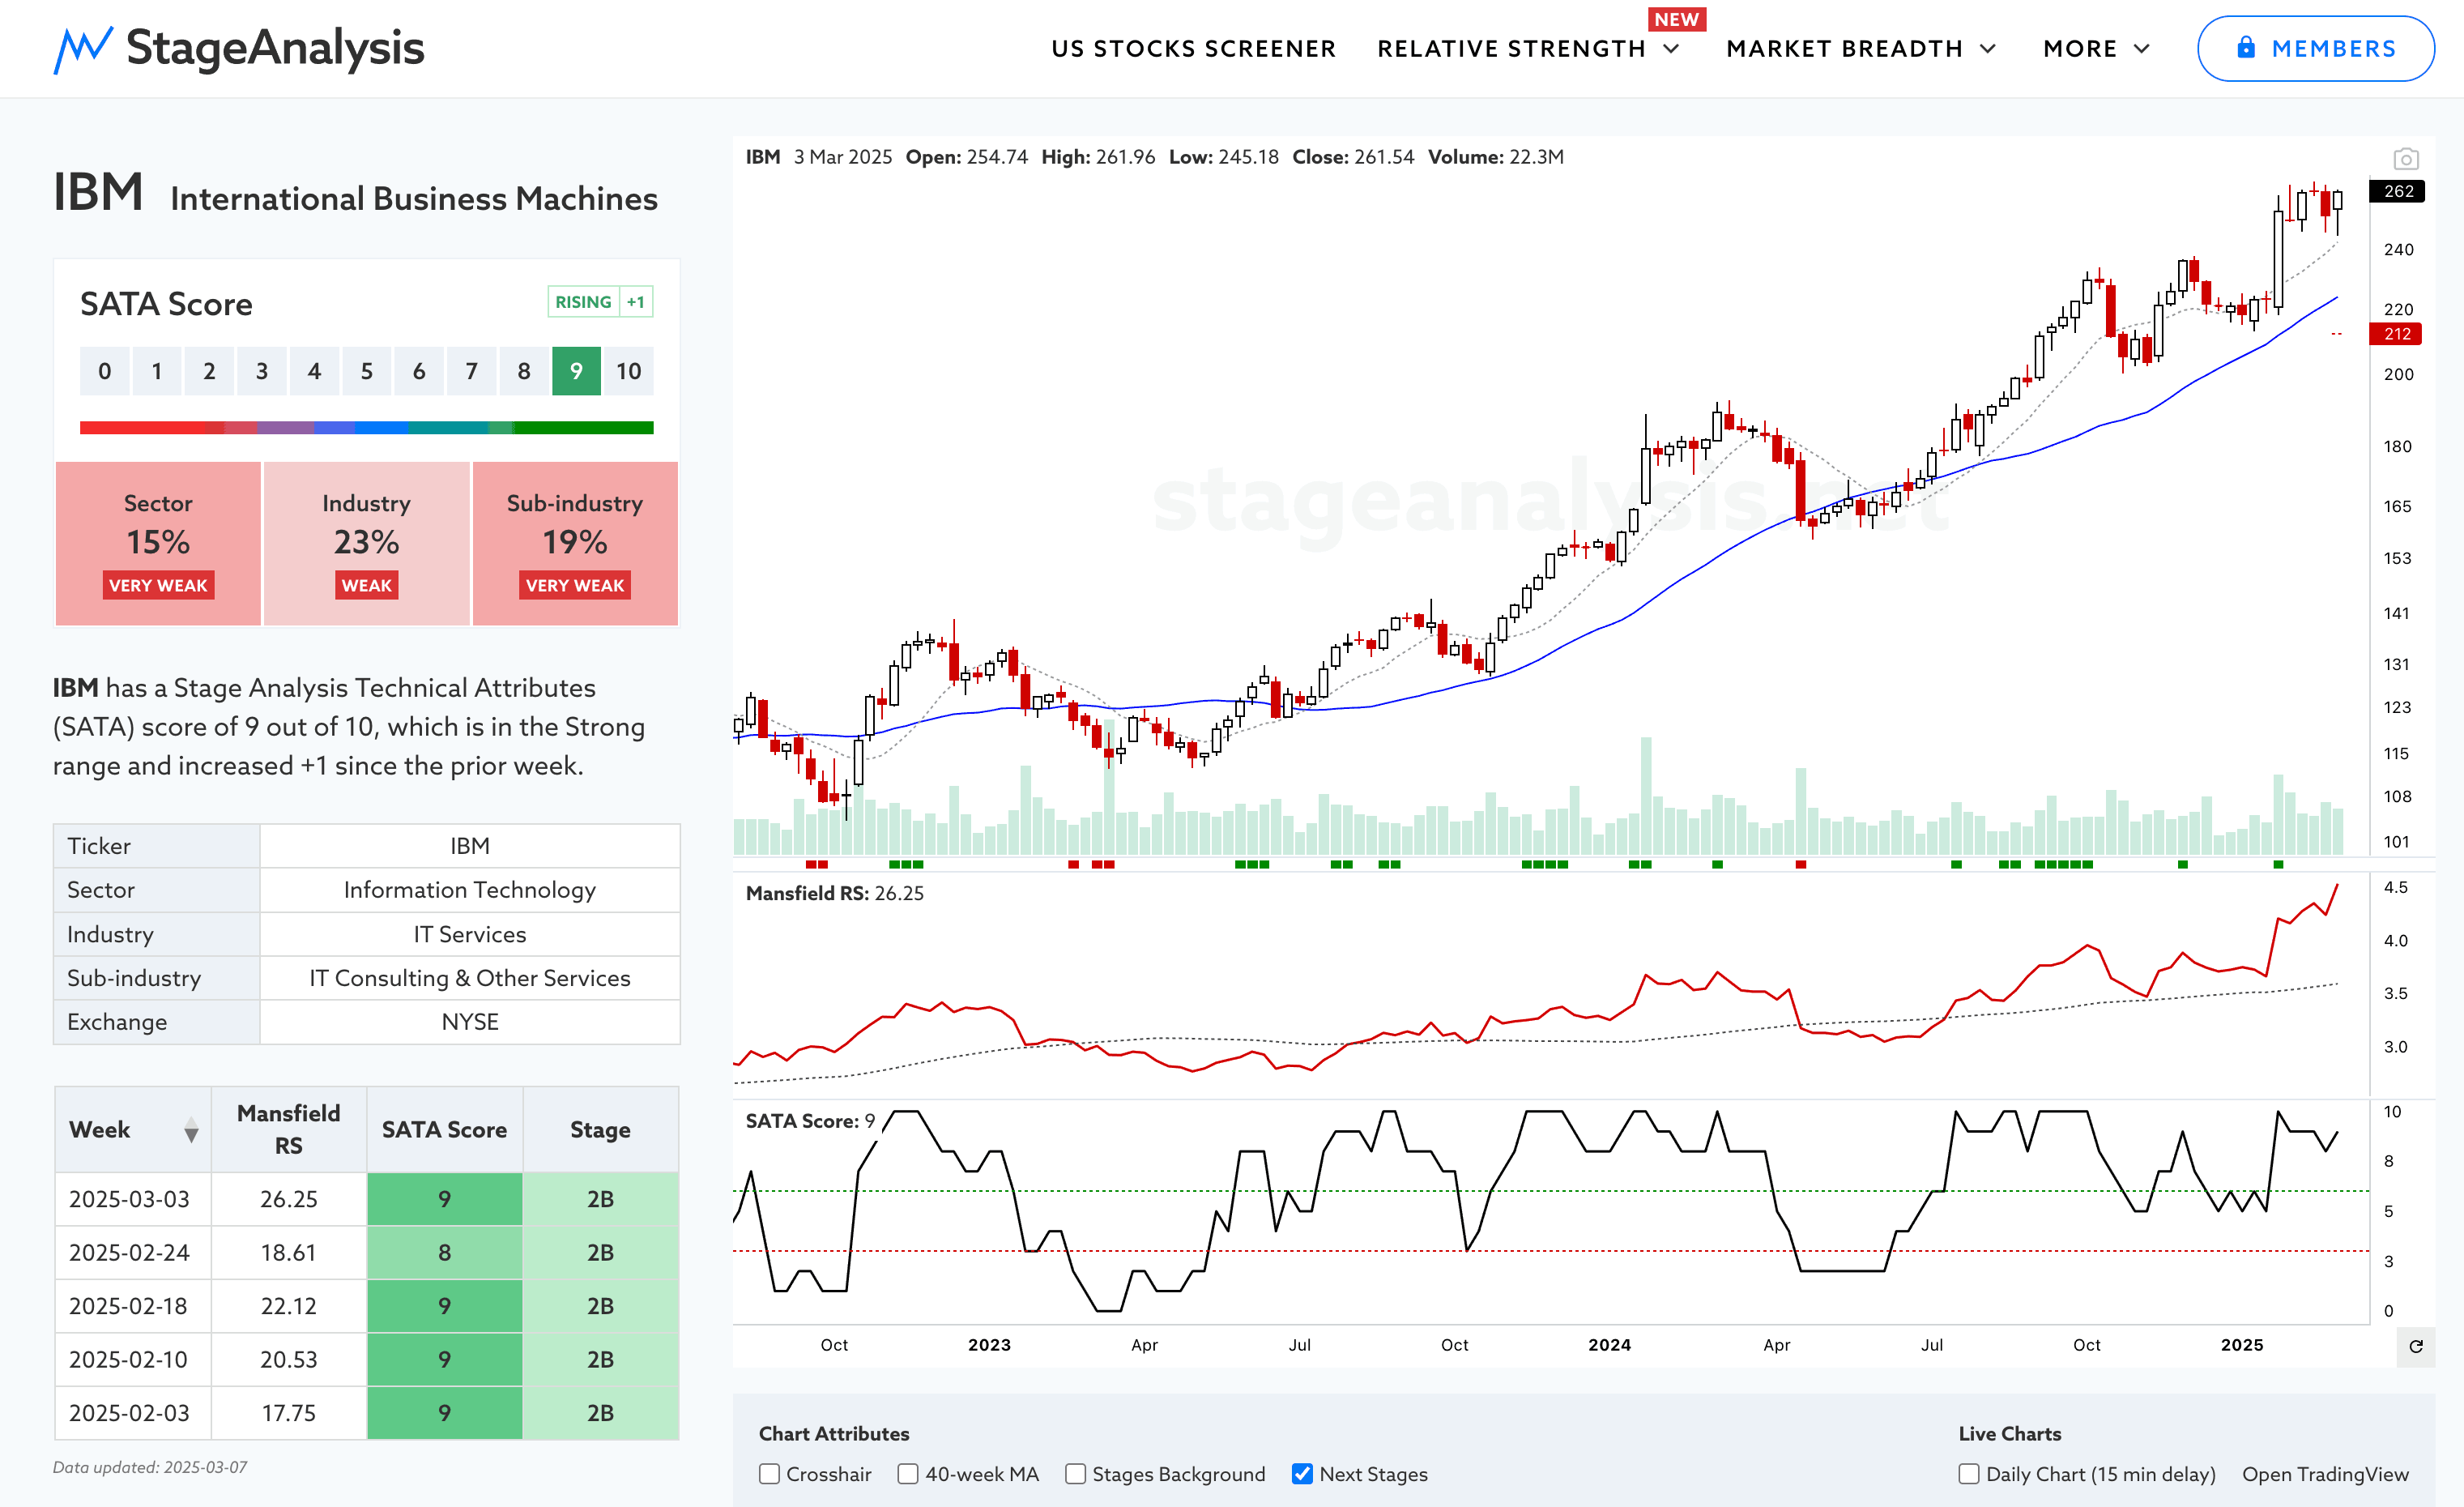The image size is (2464, 1507).
Task: Enable the Stages Background checkbox
Action: pos(1075,1474)
